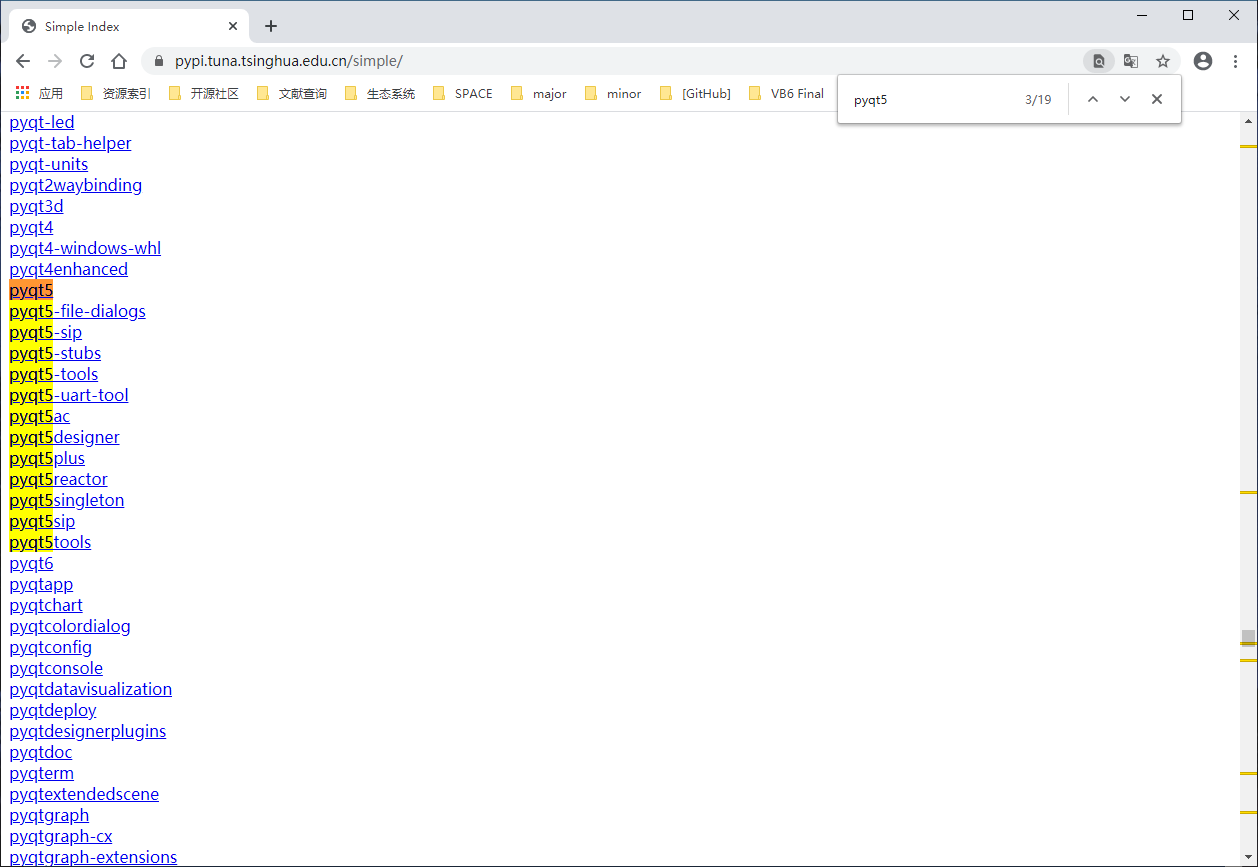
Task: Jump to previous pyqt5 match
Action: point(1092,99)
